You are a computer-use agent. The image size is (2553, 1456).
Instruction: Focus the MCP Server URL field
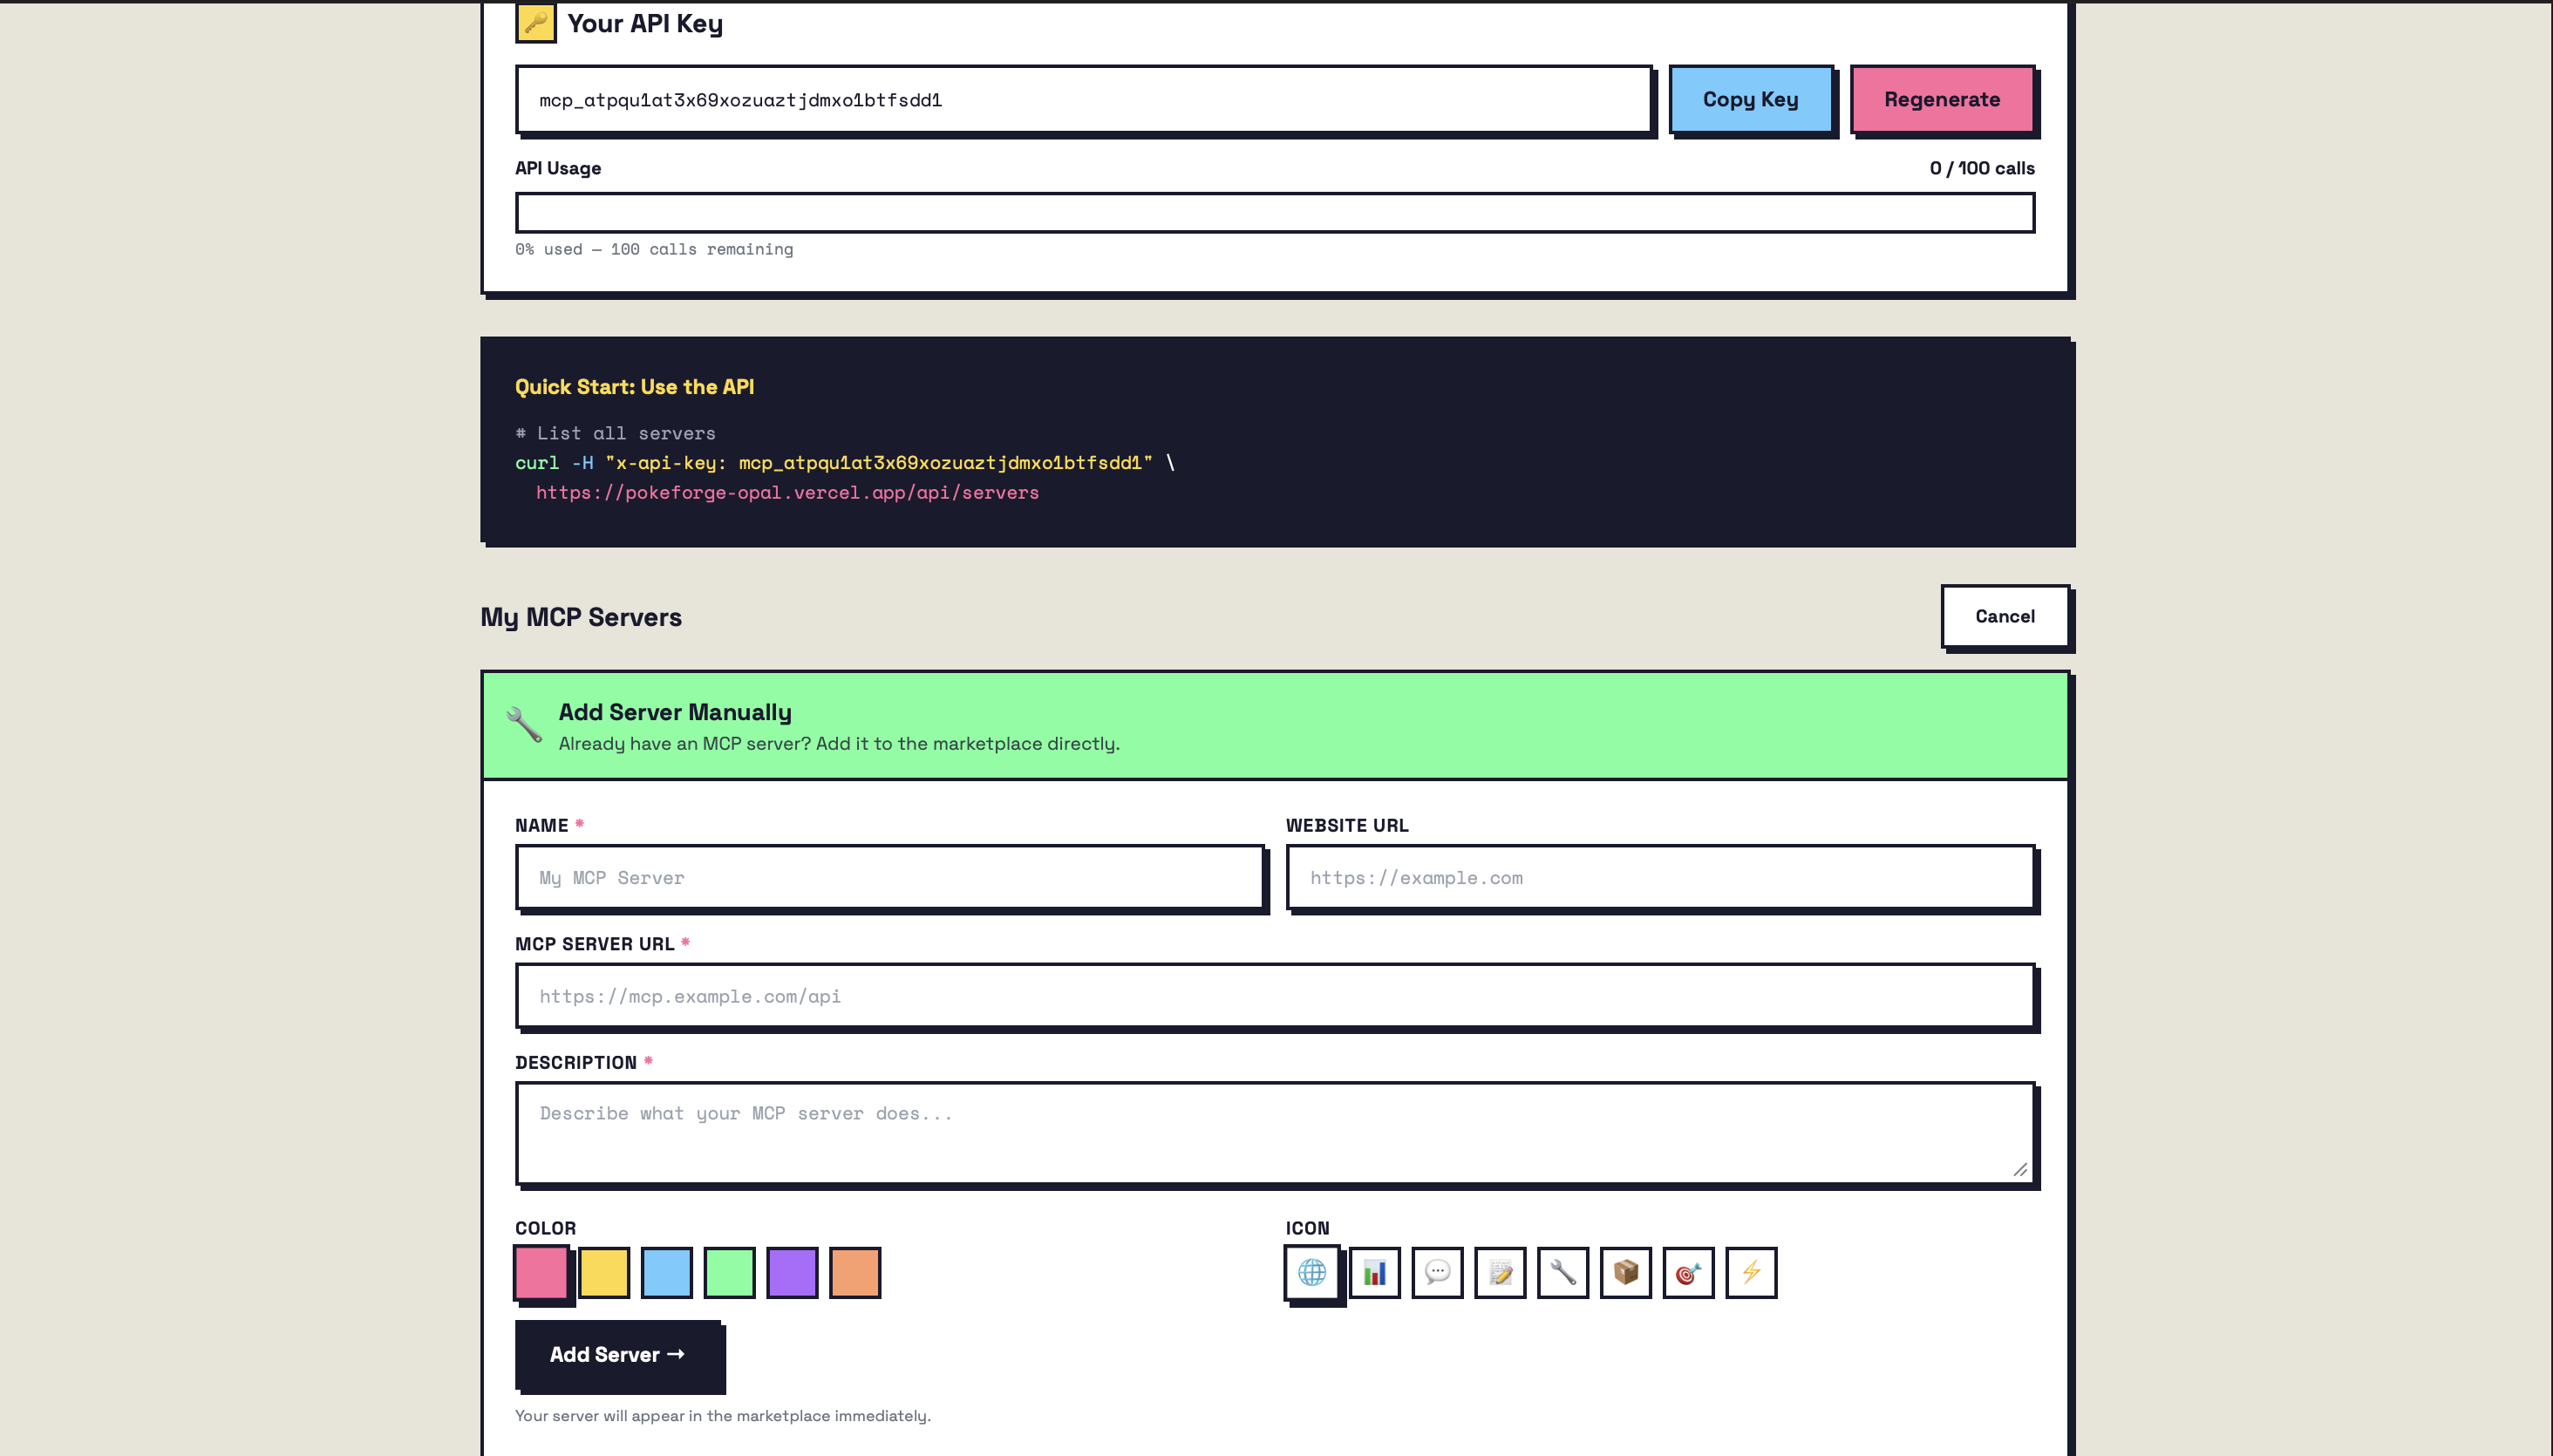coord(1275,996)
